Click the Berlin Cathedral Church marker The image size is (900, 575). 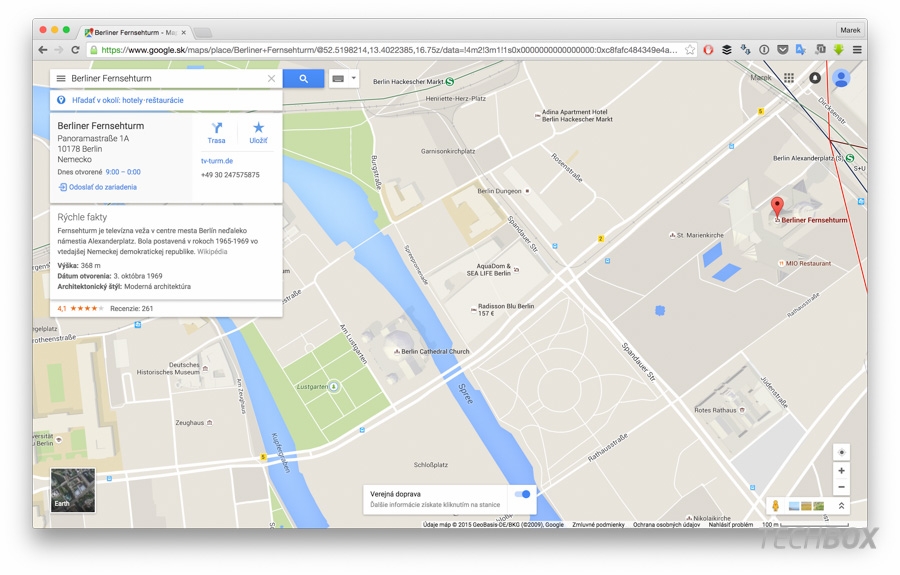point(396,351)
